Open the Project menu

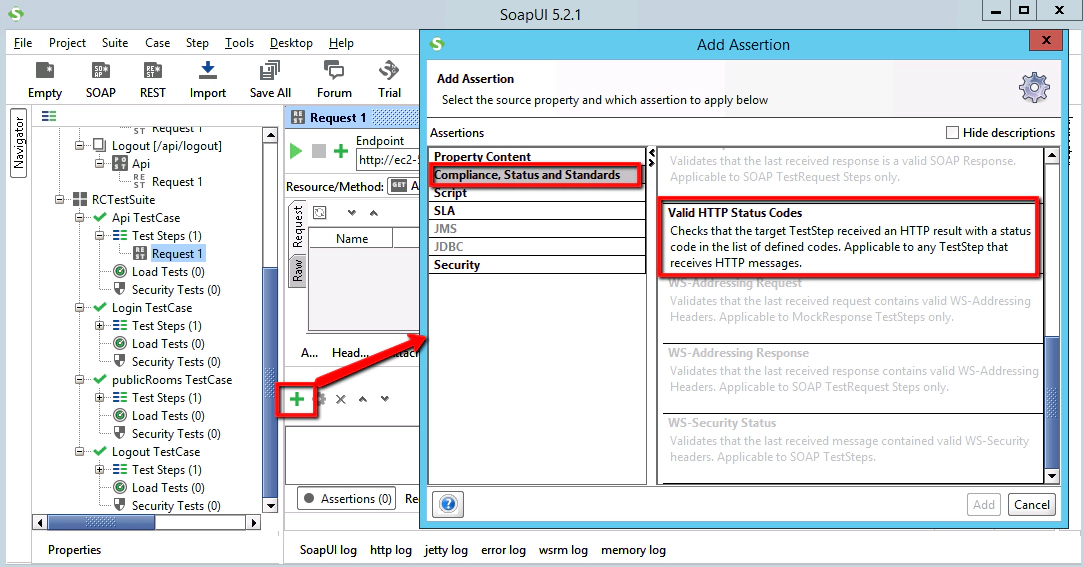coord(67,43)
